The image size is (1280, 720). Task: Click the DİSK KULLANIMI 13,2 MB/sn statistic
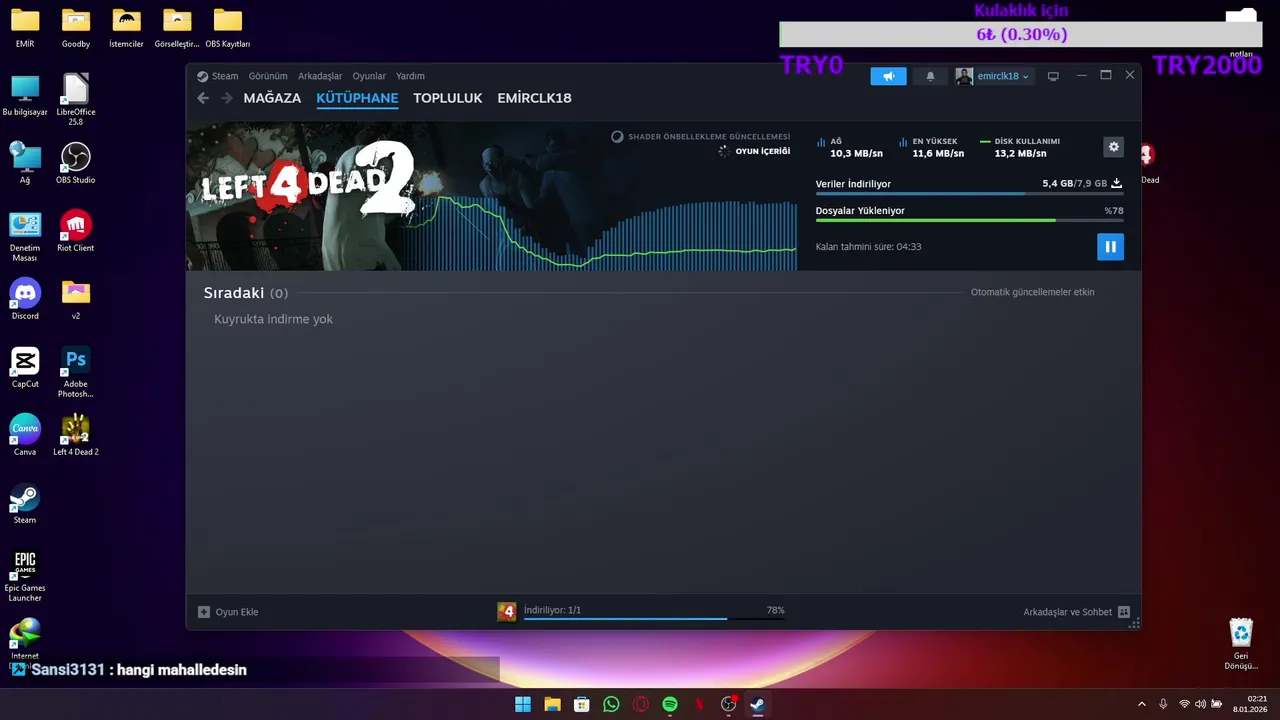(x=1020, y=148)
